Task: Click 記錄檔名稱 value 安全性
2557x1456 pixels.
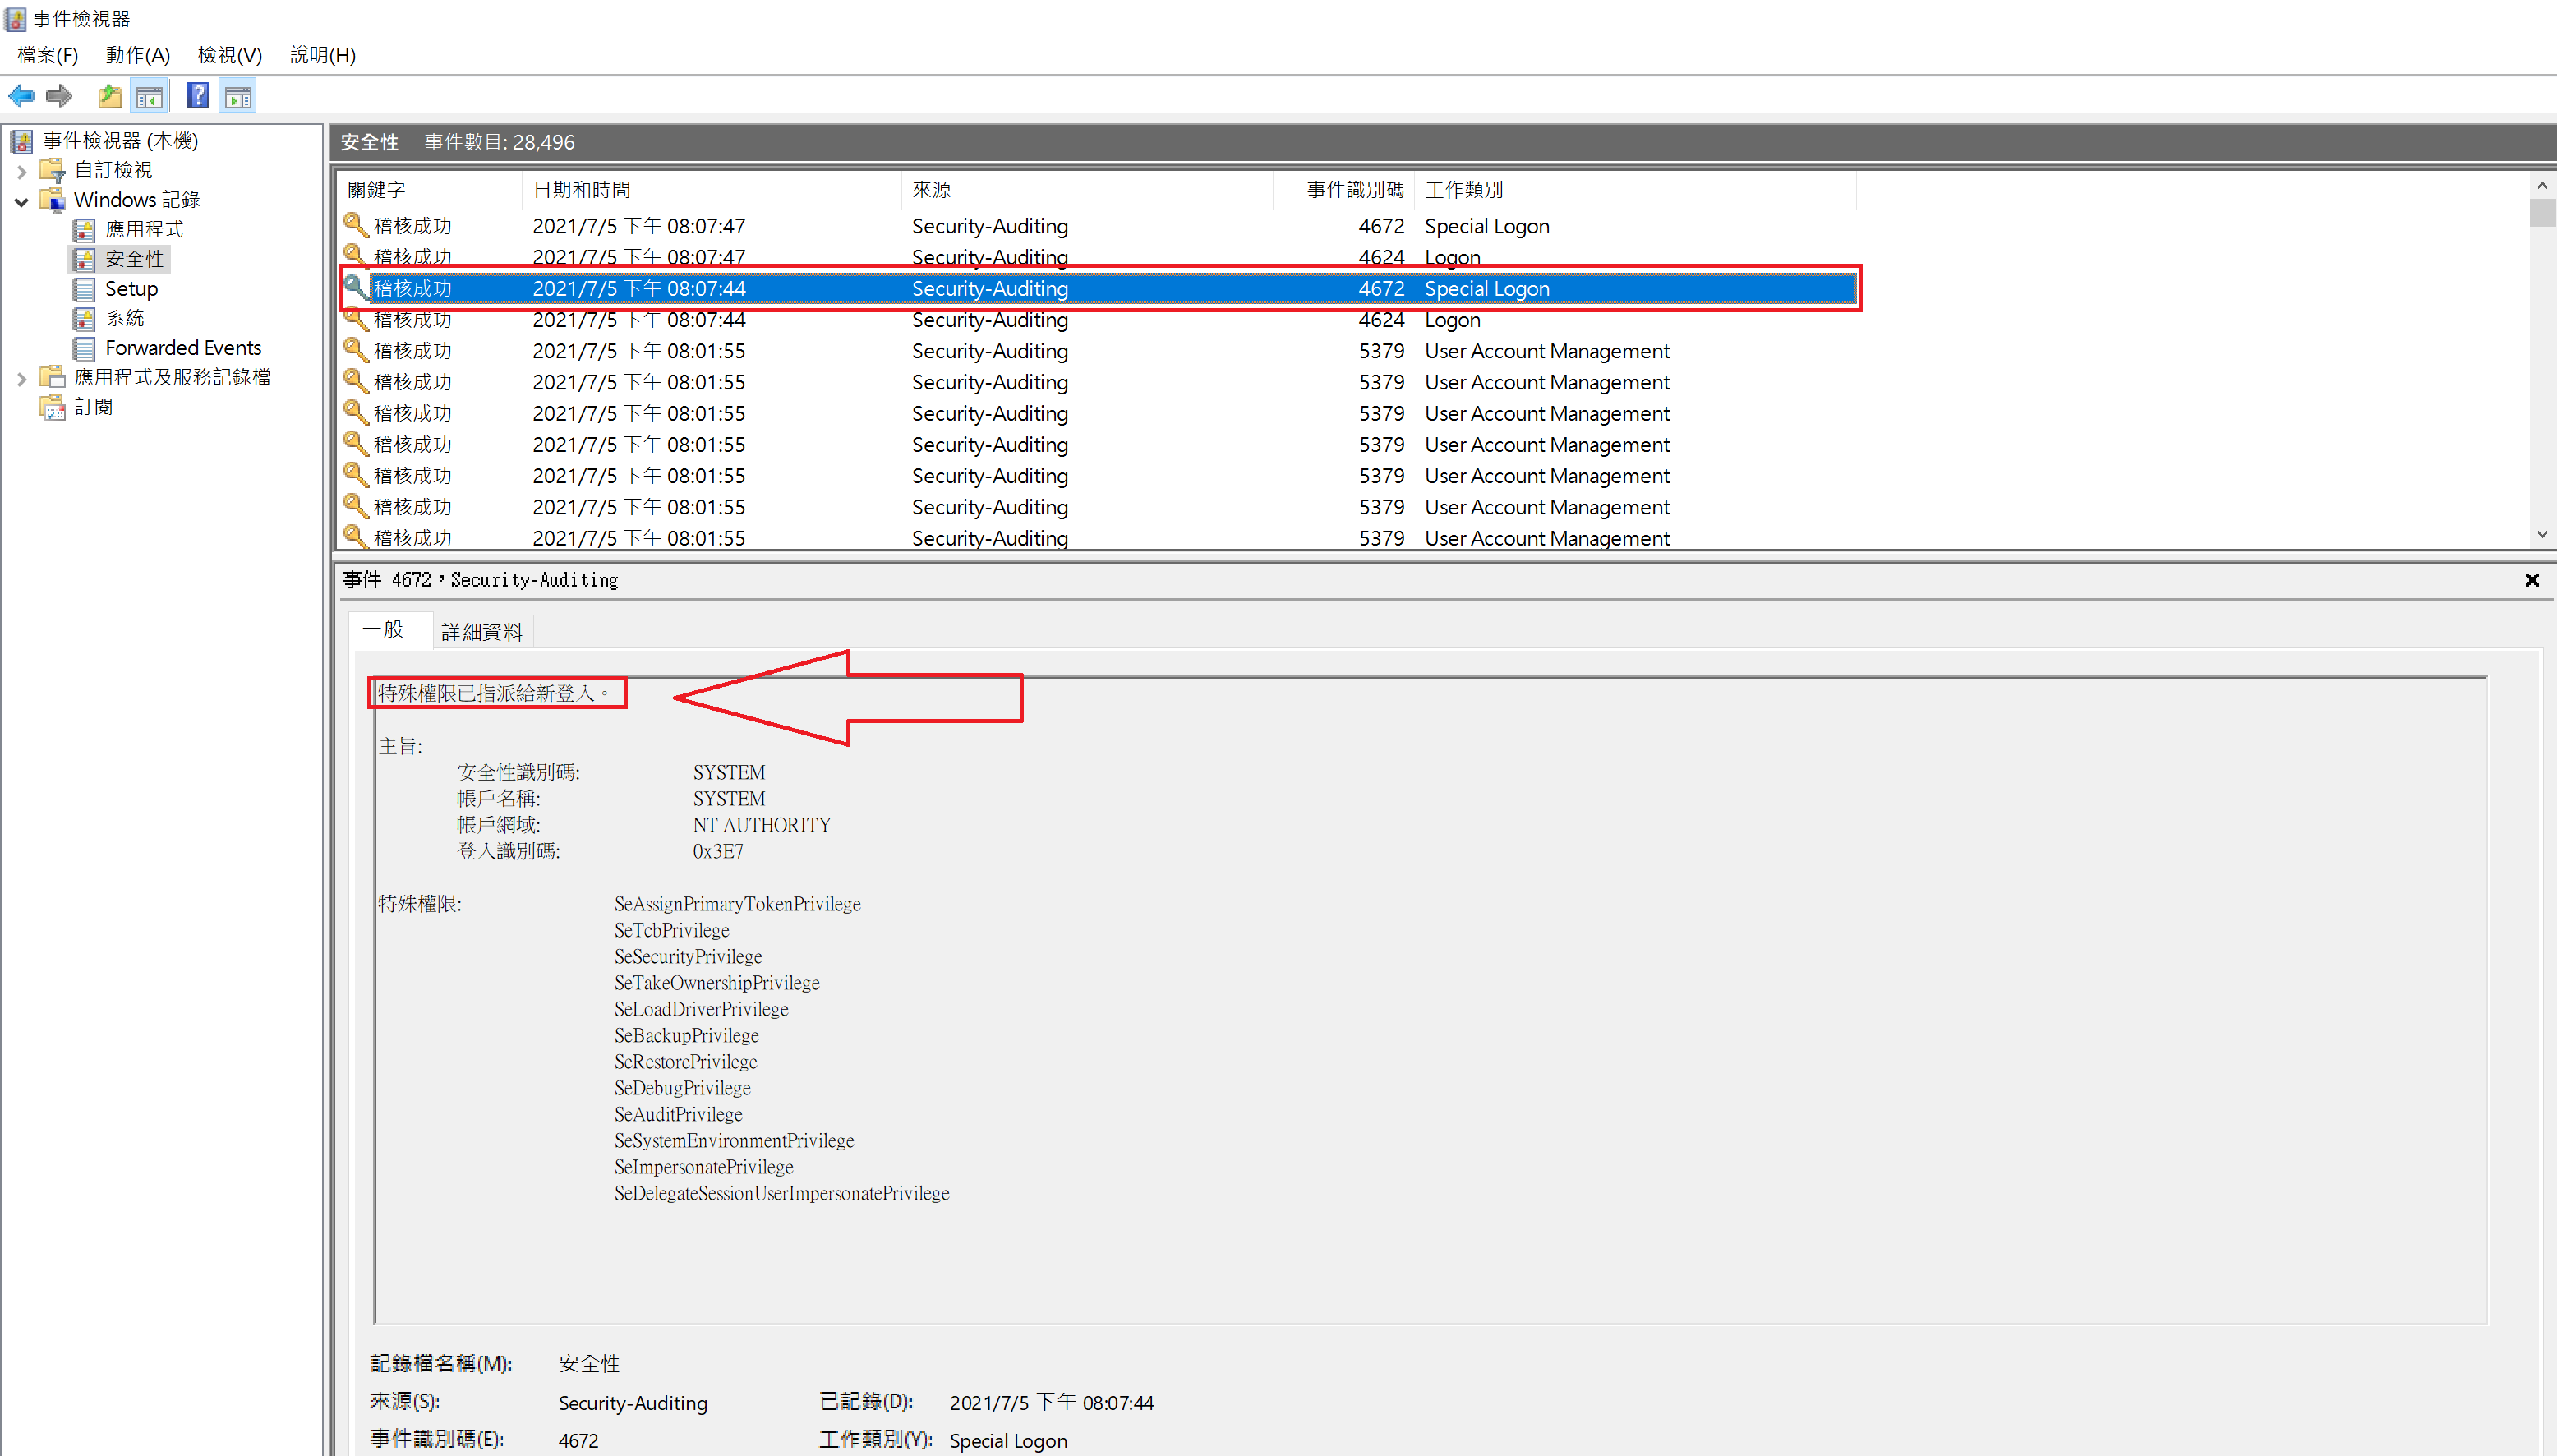Action: click(589, 1363)
